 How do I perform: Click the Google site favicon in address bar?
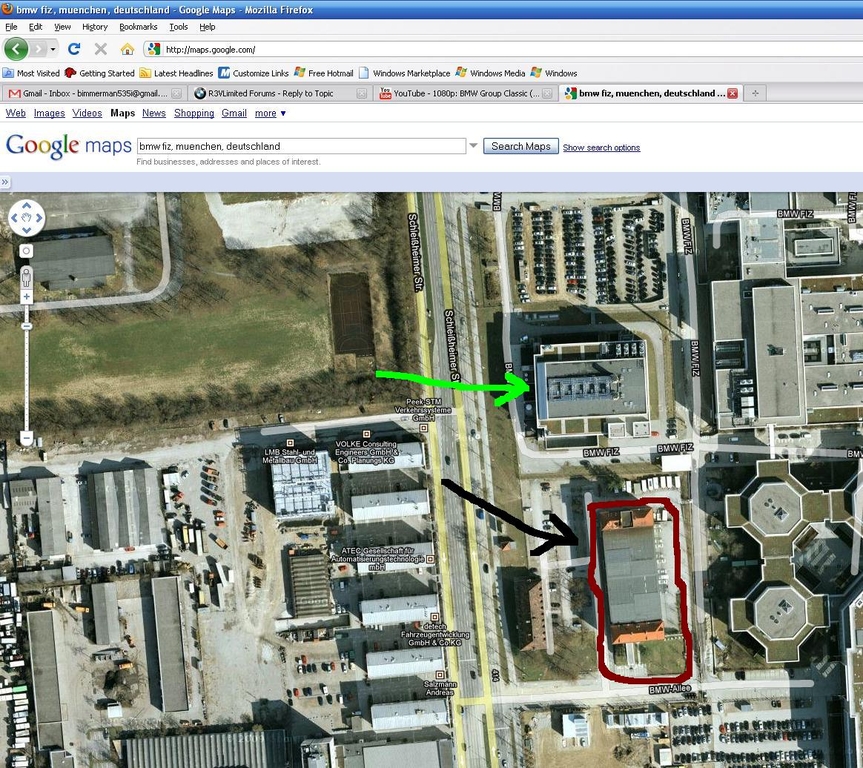tap(154, 49)
